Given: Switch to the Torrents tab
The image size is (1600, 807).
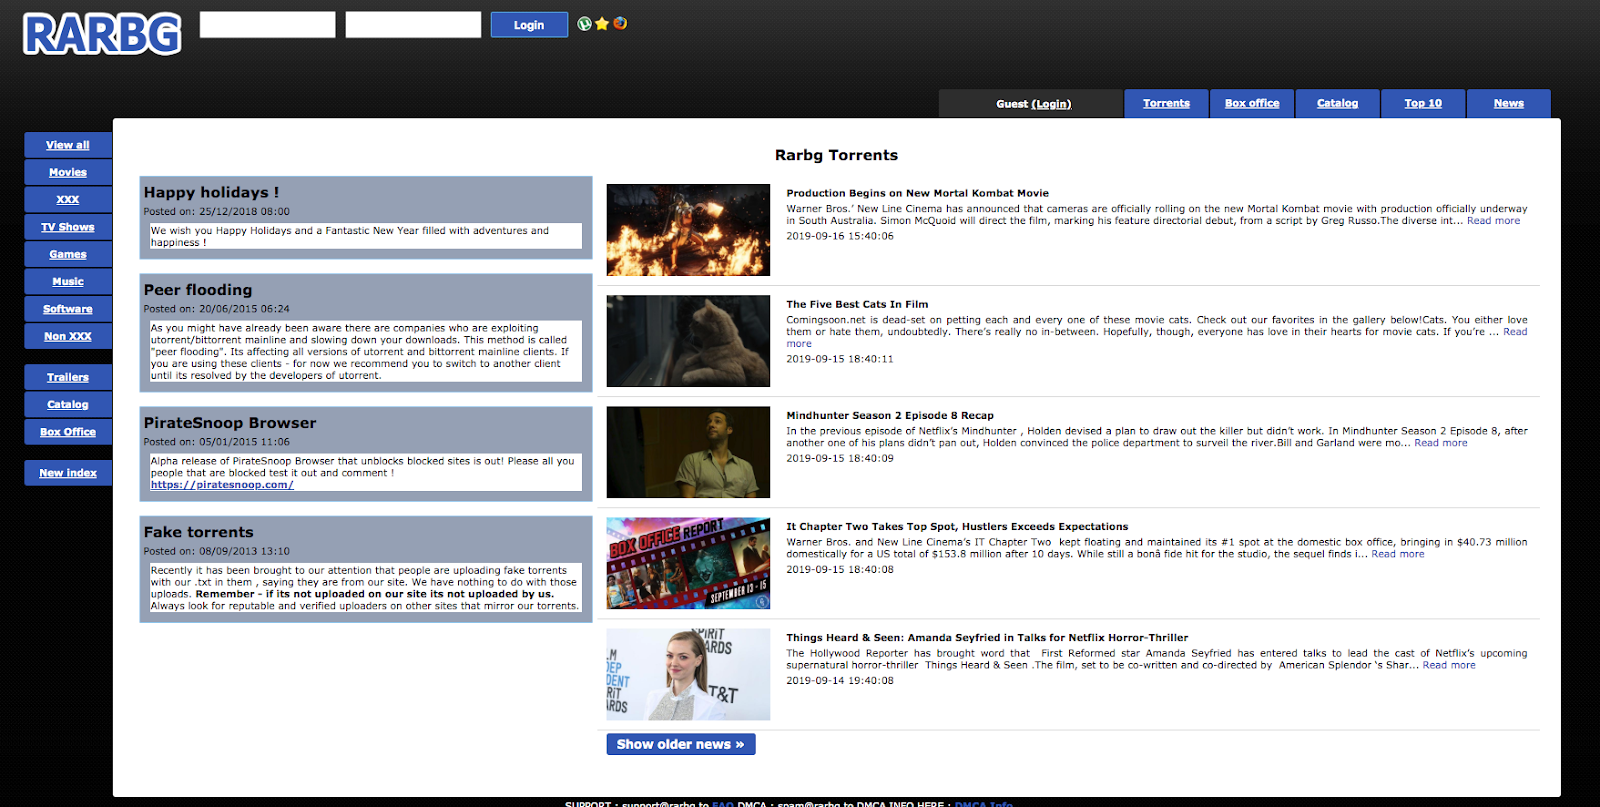Looking at the screenshot, I should point(1167,103).
